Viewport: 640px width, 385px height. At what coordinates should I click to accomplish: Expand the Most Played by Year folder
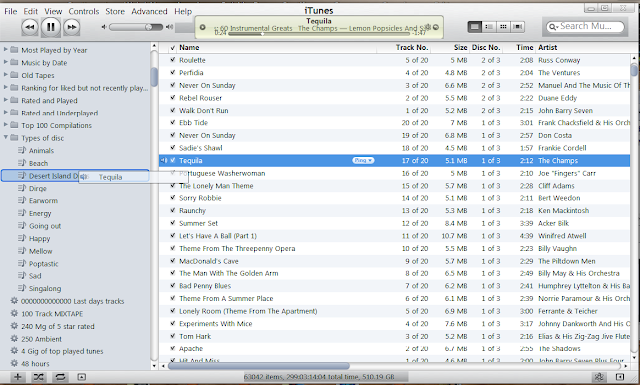pyautogui.click(x=6, y=50)
